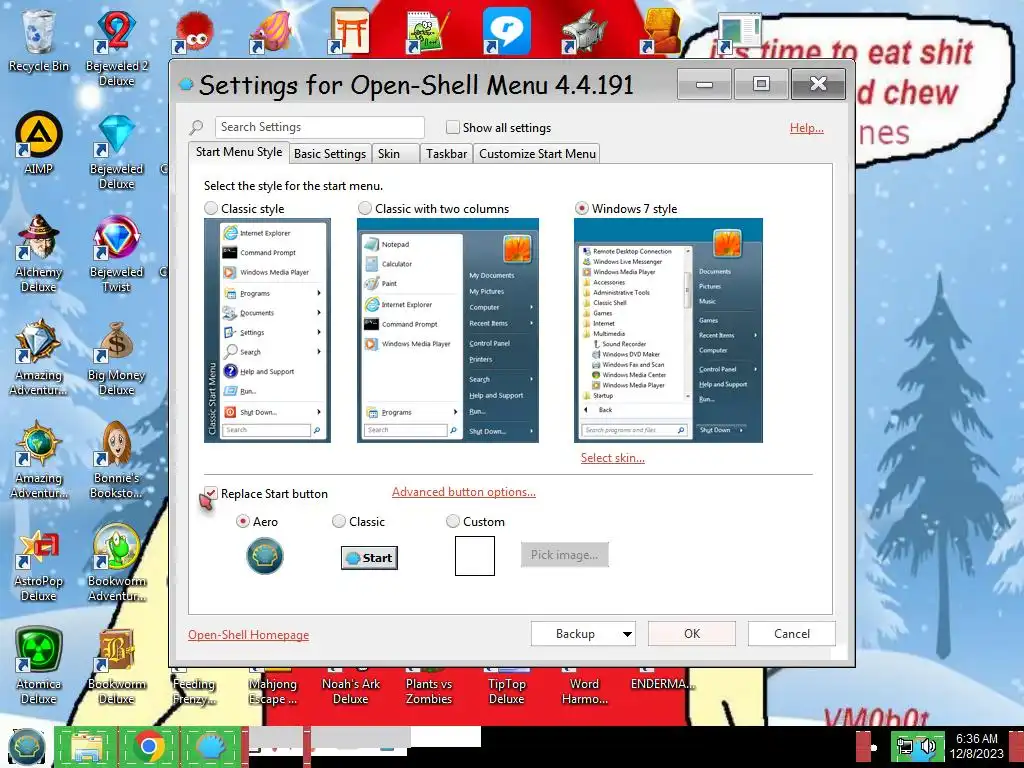
Task: Launch the blue speech bubble R shortcut
Action: coord(505,31)
